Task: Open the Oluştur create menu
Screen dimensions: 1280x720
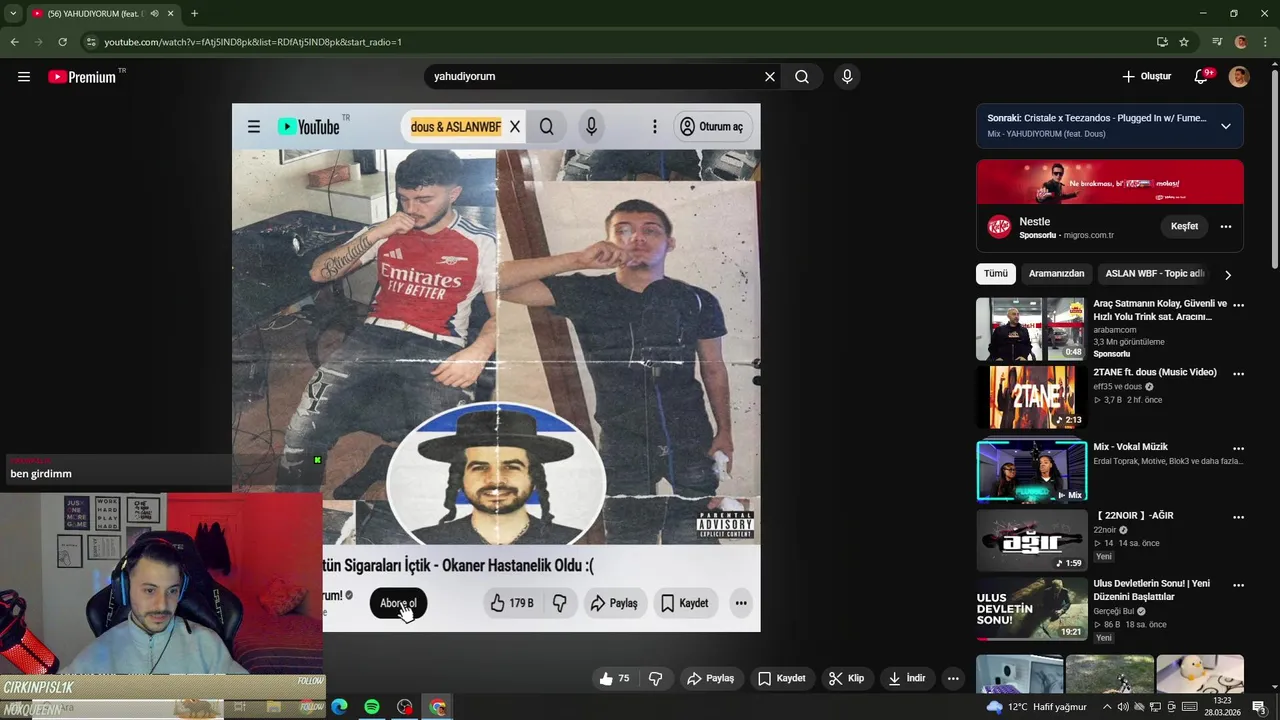Action: point(1146,77)
